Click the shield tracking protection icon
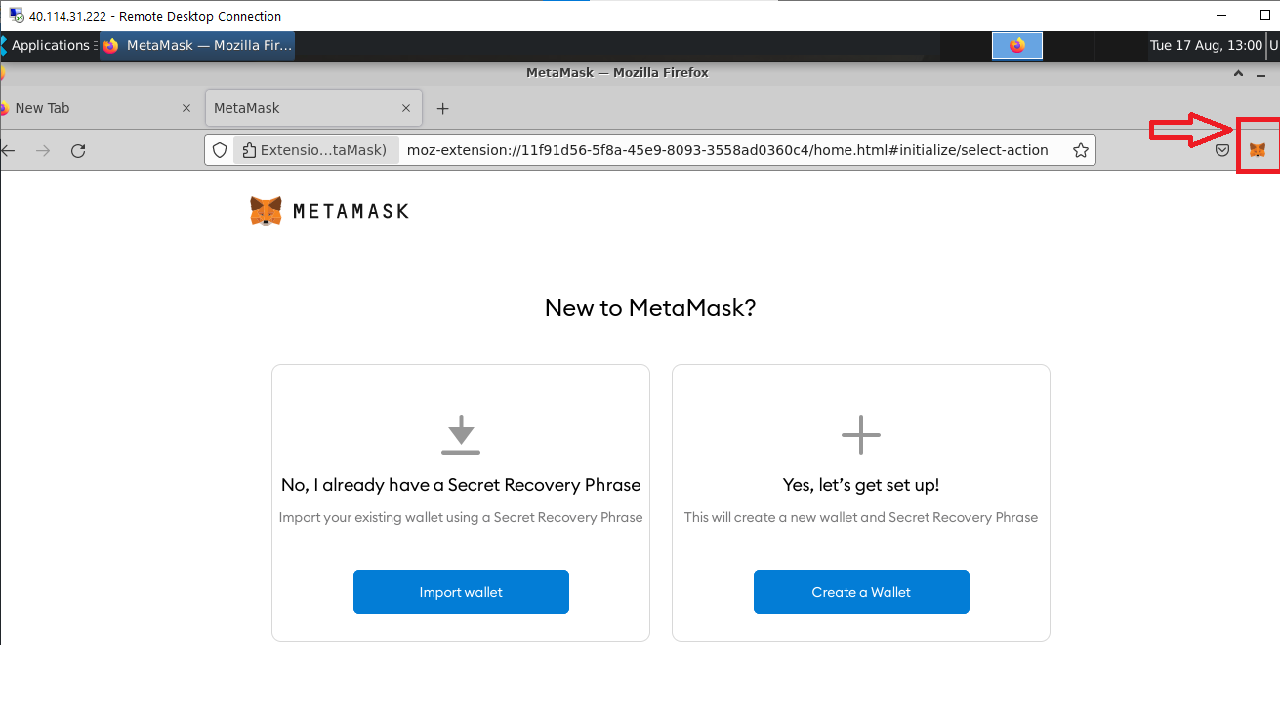 pyautogui.click(x=221, y=150)
